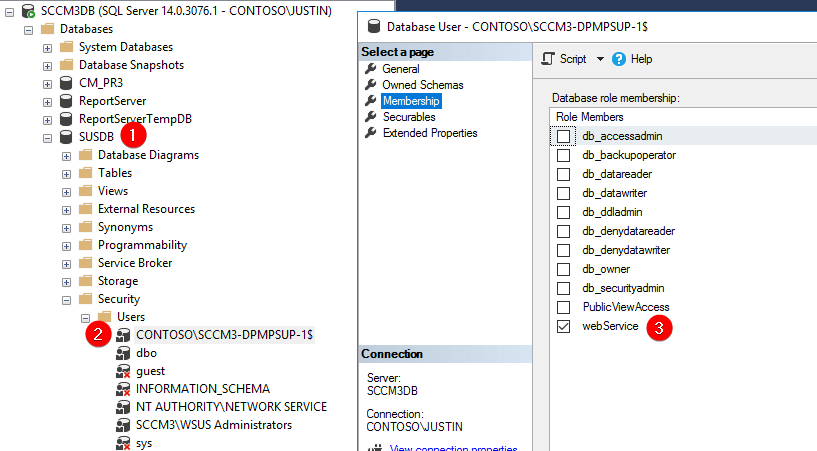817x451 pixels.
Task: Tick the db_ddladmin role checkbox
Action: pos(563,212)
